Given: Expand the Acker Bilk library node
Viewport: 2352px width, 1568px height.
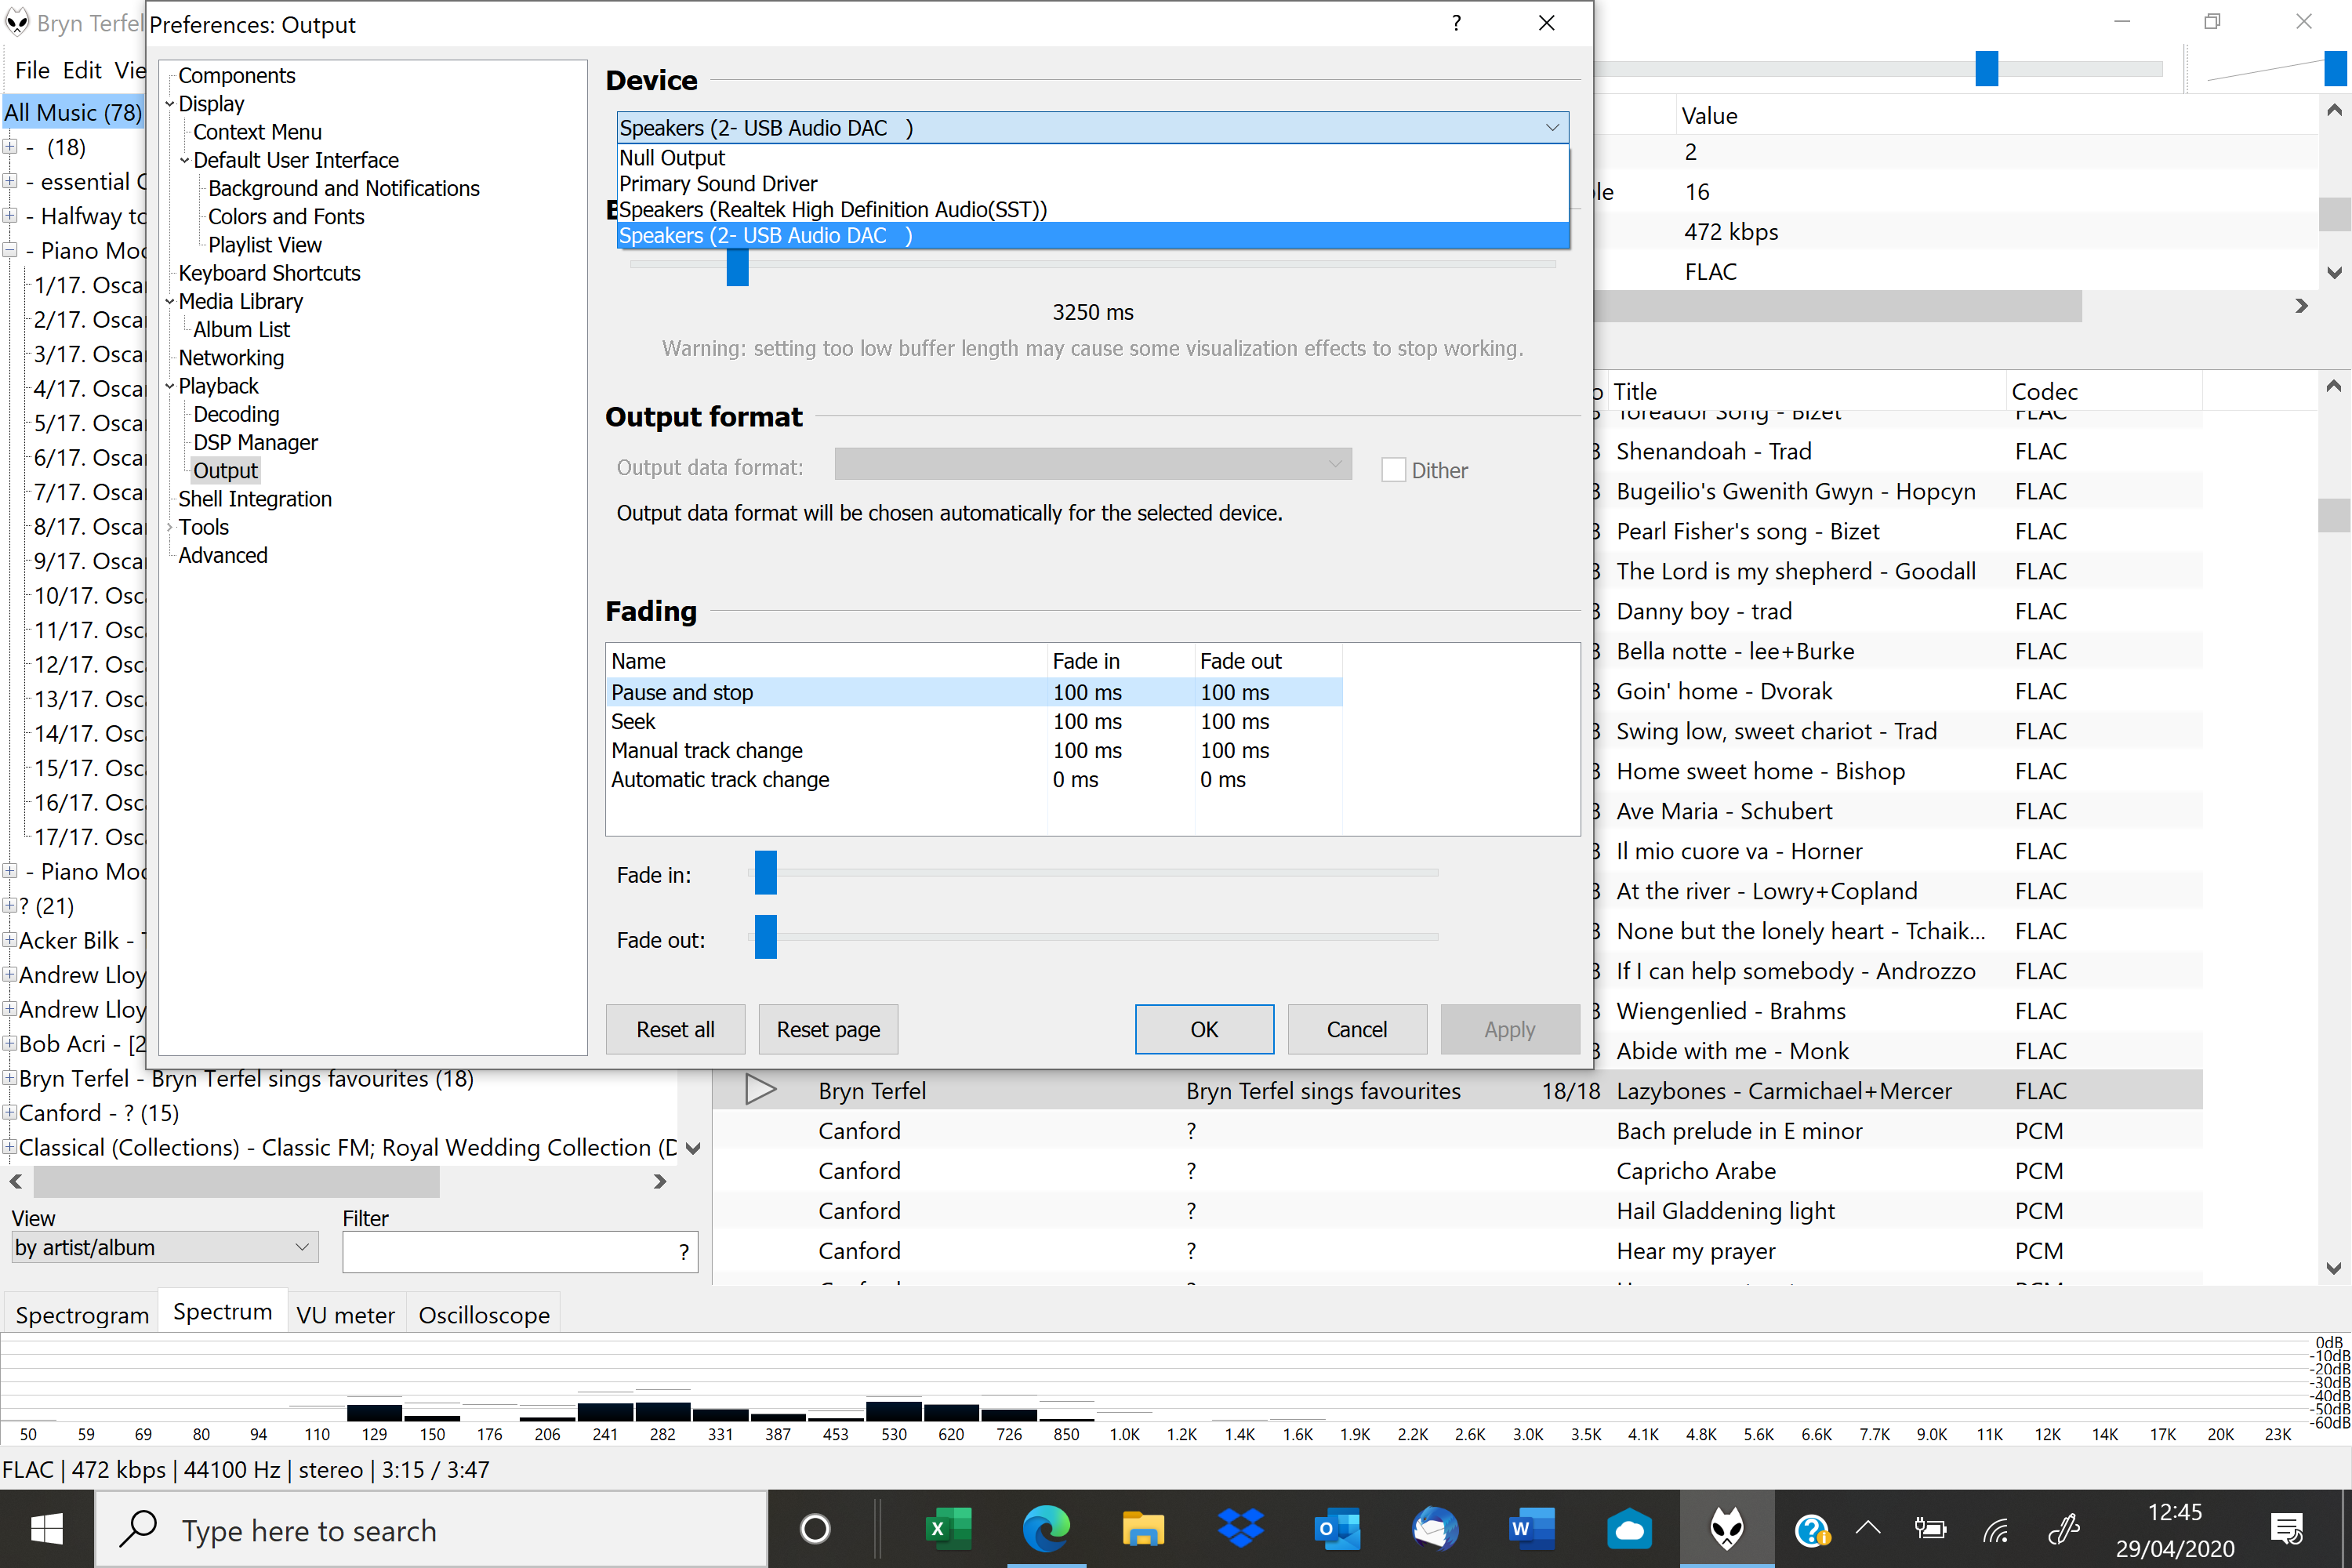Looking at the screenshot, I should (10, 939).
